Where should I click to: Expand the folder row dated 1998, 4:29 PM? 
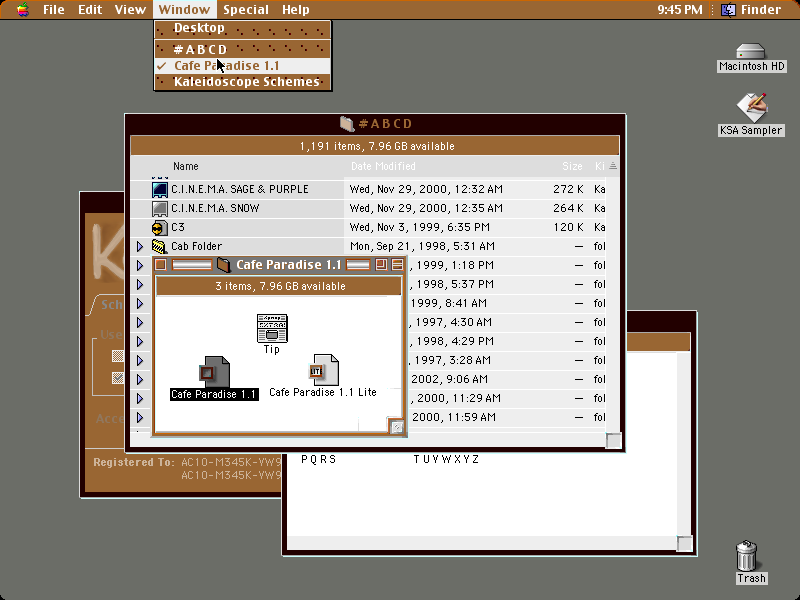(140, 341)
